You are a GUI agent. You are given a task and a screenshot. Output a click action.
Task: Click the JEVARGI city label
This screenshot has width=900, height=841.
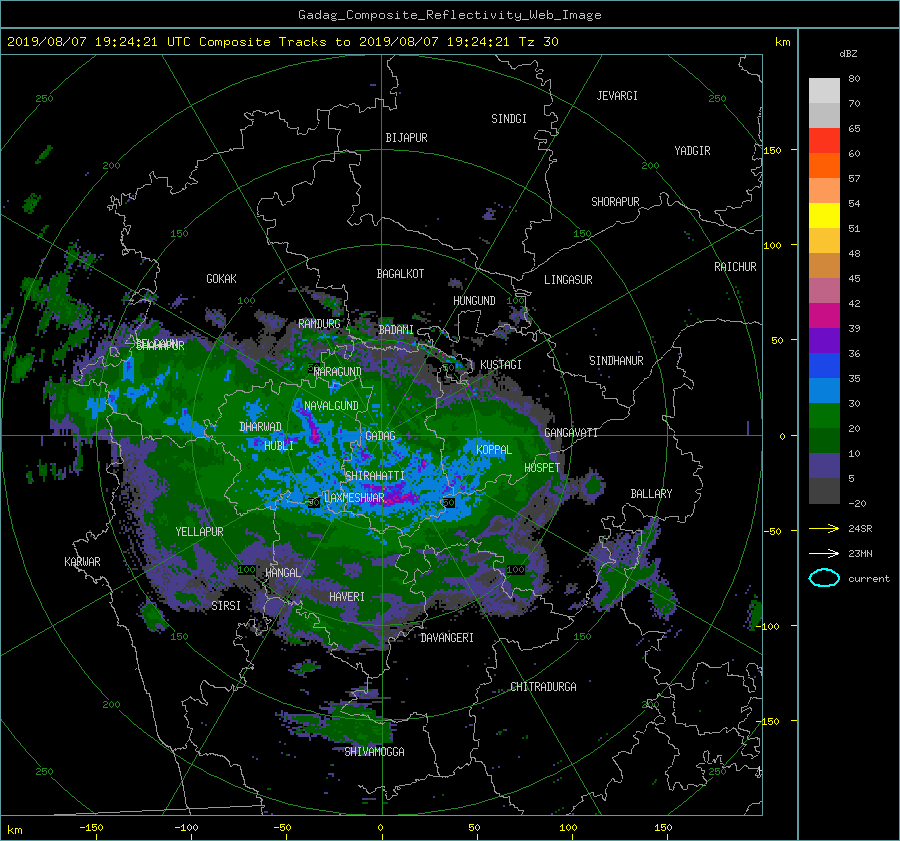click(x=617, y=96)
